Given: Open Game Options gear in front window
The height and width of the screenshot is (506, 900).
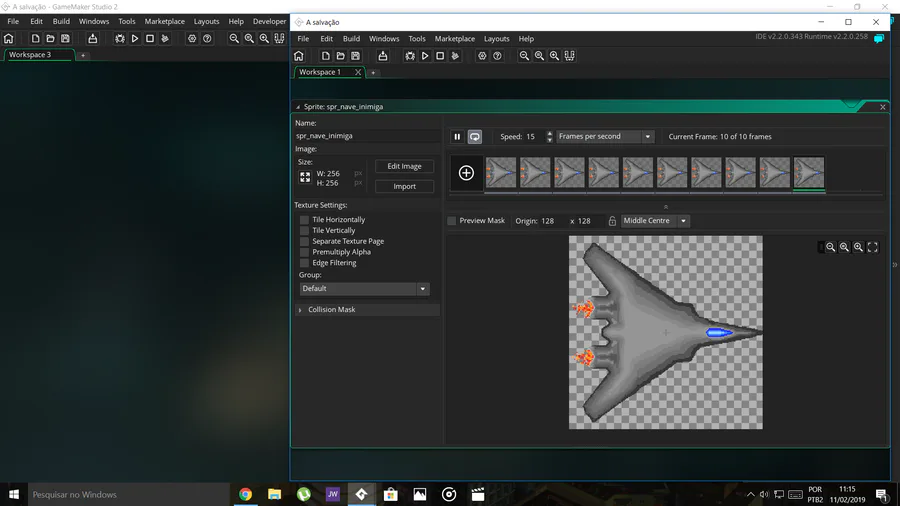Looking at the screenshot, I should (482, 56).
